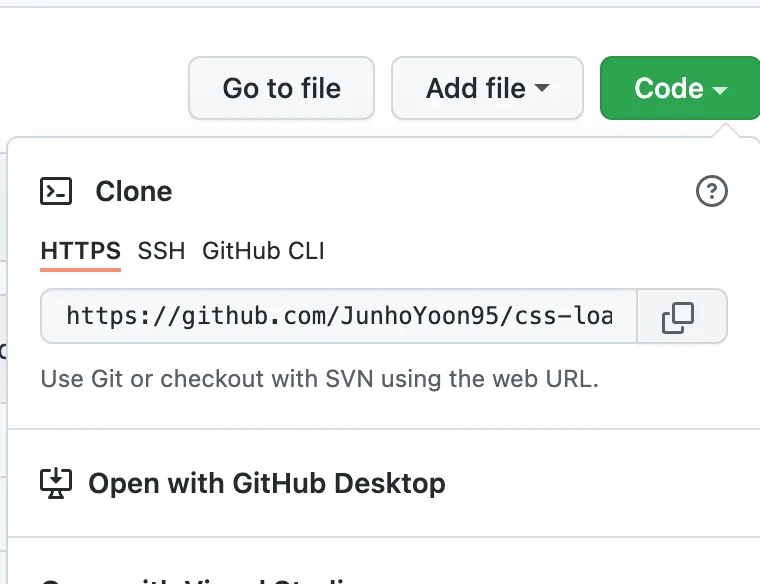Click the white caret on Code button
Viewport: 760px width, 584px height.
coord(720,90)
